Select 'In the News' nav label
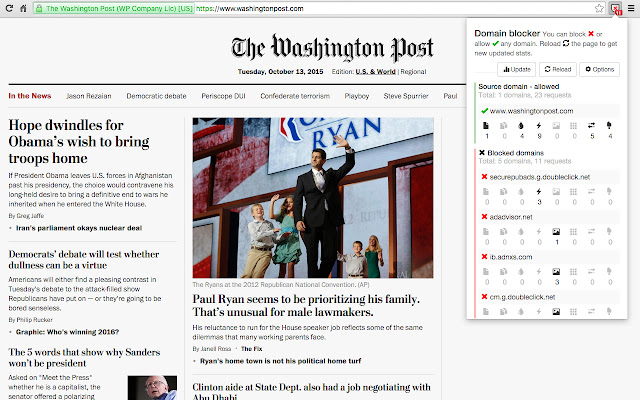This screenshot has height=400, width=640. tap(30, 96)
